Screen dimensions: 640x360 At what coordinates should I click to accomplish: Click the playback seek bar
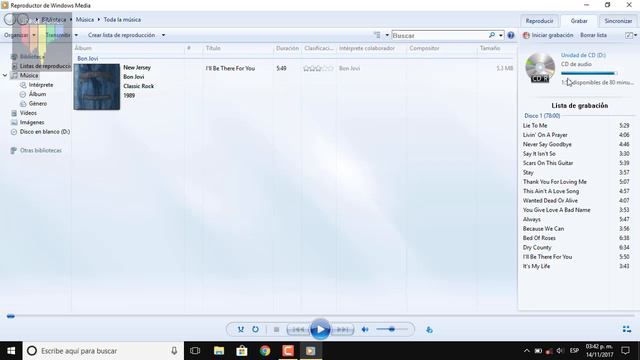(x=320, y=316)
